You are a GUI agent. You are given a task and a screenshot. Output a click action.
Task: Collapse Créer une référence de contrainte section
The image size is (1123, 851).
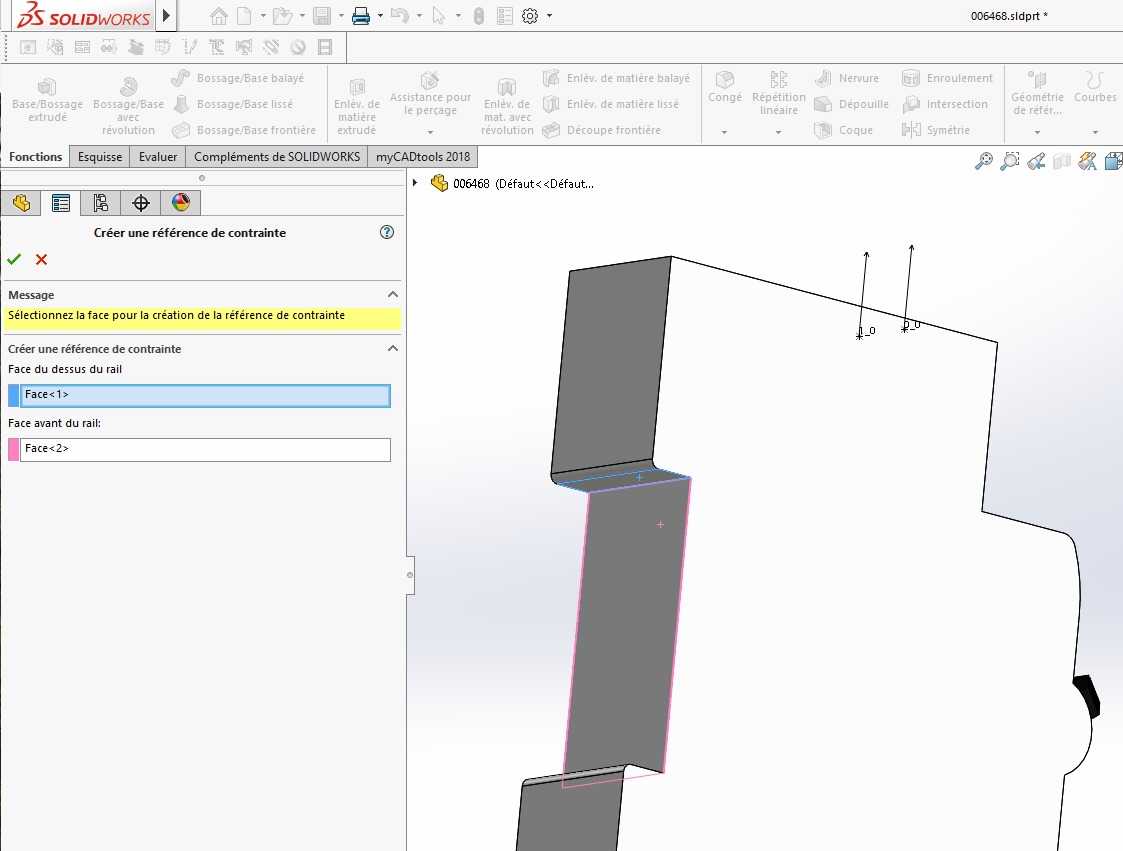[x=392, y=348]
